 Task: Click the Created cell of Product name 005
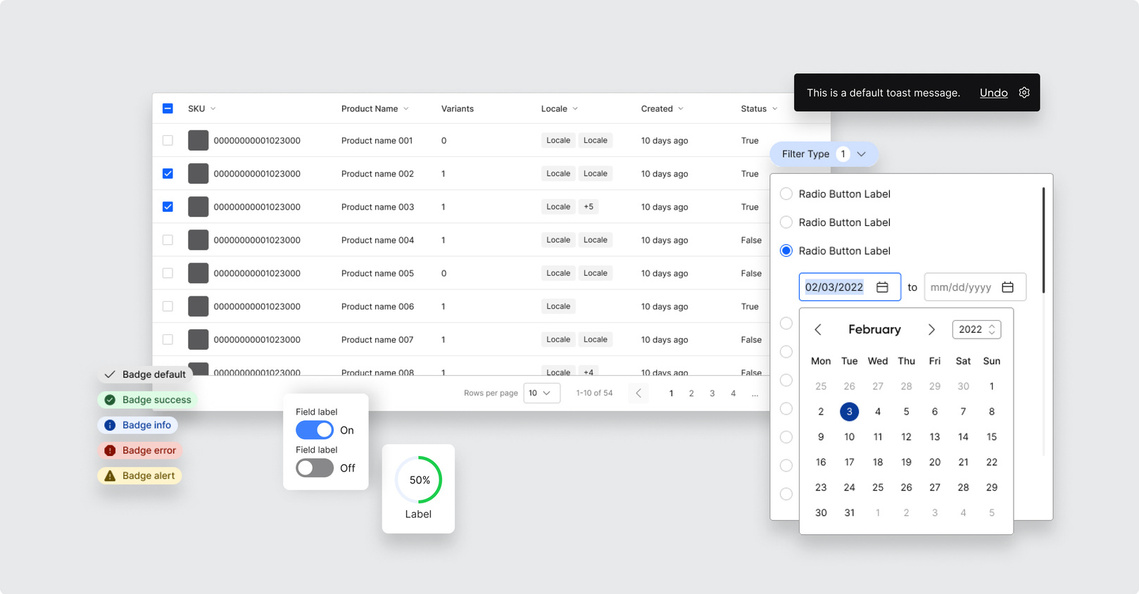coord(665,273)
